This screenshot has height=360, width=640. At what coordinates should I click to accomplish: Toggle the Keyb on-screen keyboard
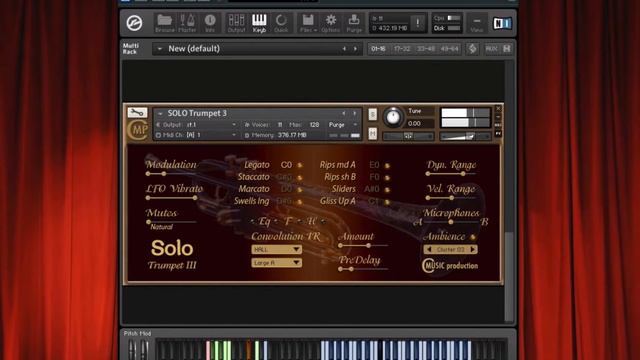pyautogui.click(x=259, y=23)
